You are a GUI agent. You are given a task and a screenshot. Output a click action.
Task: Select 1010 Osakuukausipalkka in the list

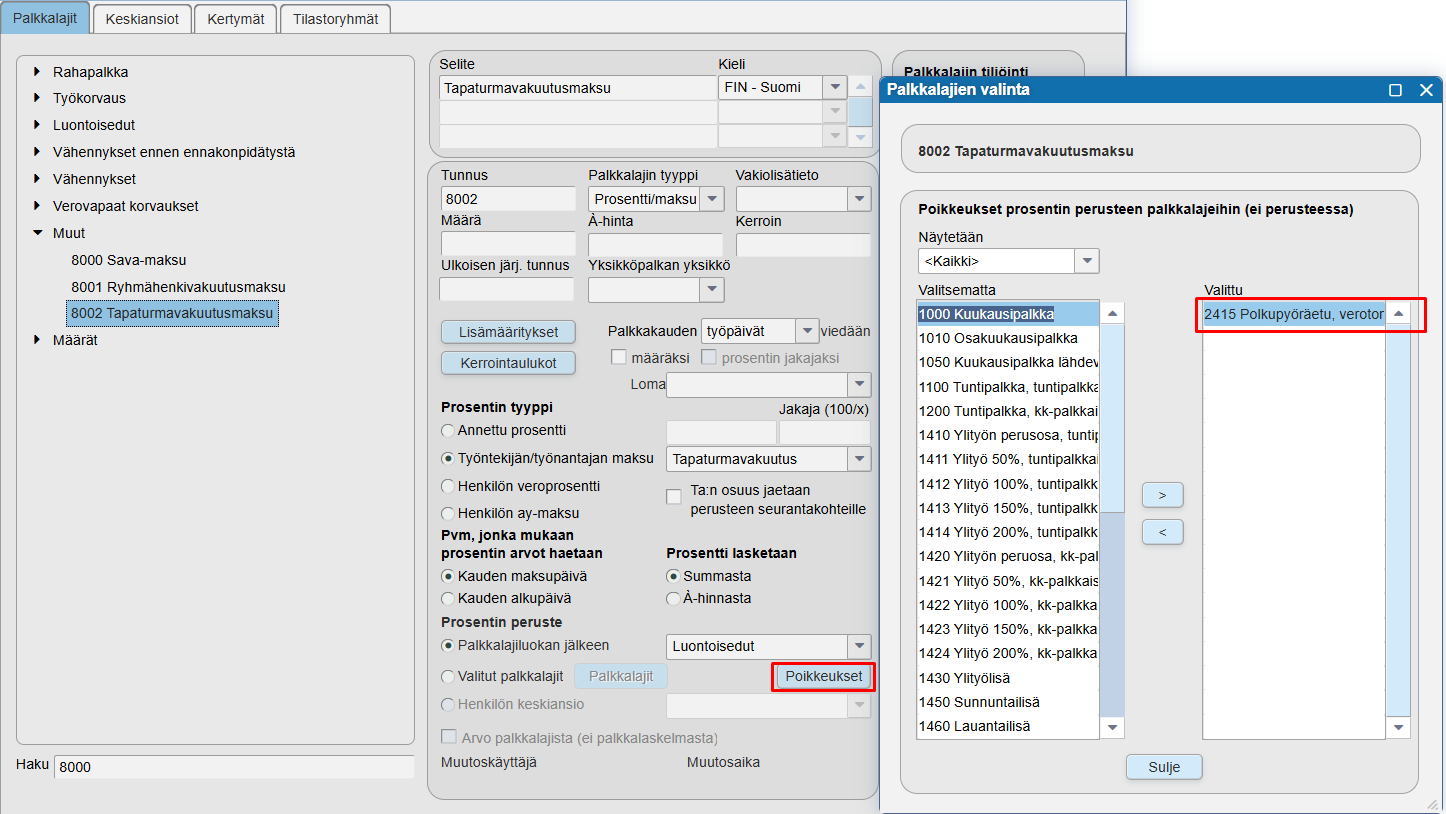1008,338
